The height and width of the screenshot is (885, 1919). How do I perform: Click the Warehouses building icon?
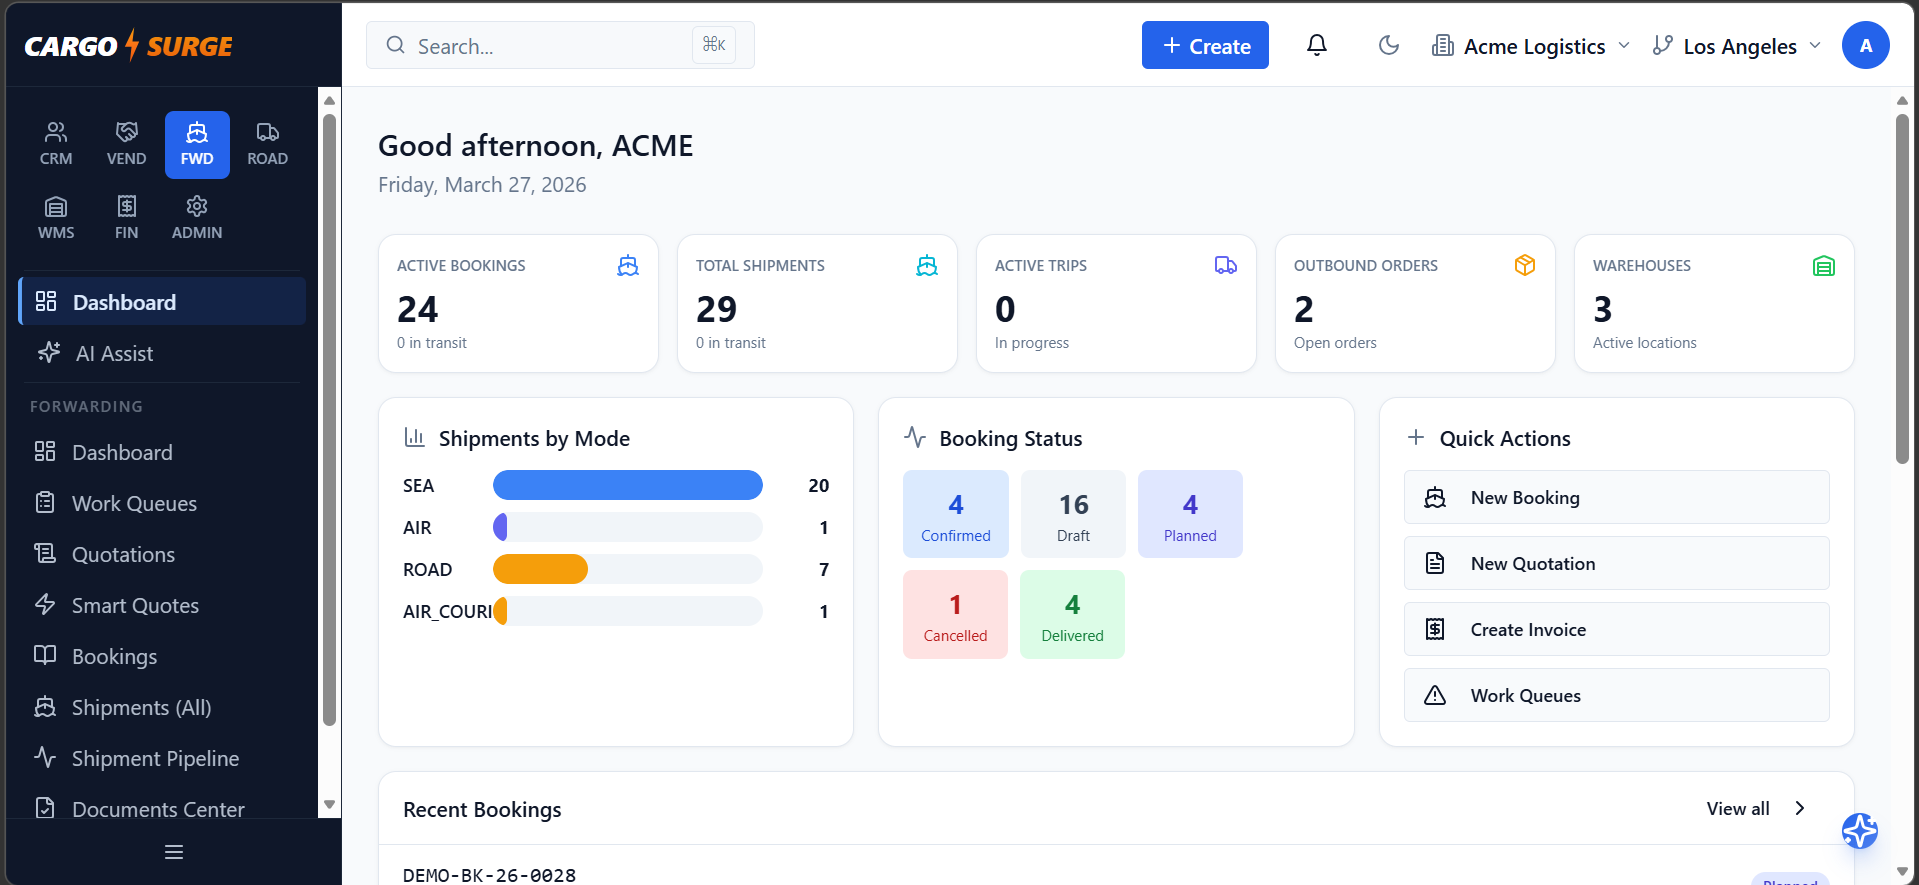pyautogui.click(x=1824, y=265)
